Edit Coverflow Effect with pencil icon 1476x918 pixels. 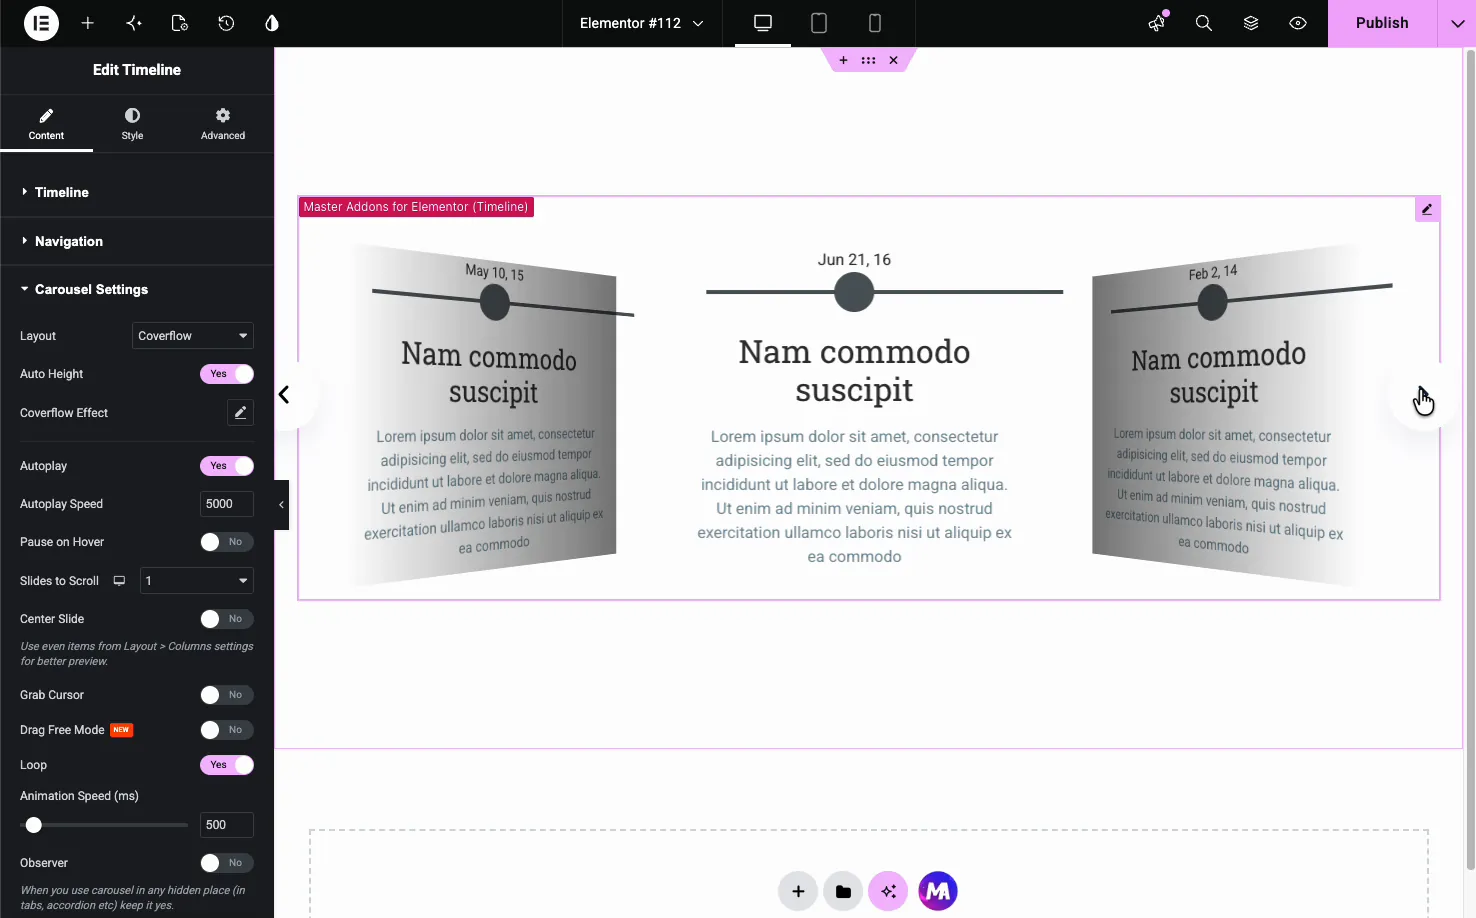[x=240, y=412]
